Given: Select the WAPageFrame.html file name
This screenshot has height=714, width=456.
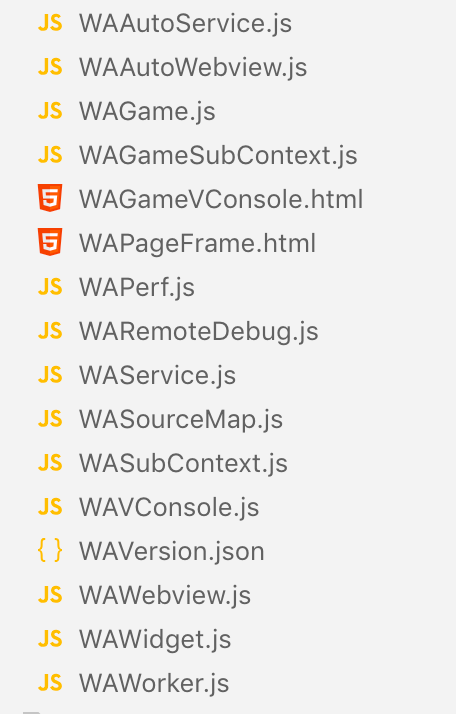Looking at the screenshot, I should (198, 243).
